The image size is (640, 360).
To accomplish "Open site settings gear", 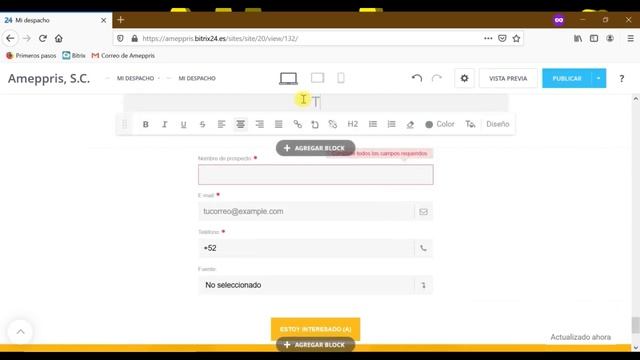I will click(x=464, y=78).
